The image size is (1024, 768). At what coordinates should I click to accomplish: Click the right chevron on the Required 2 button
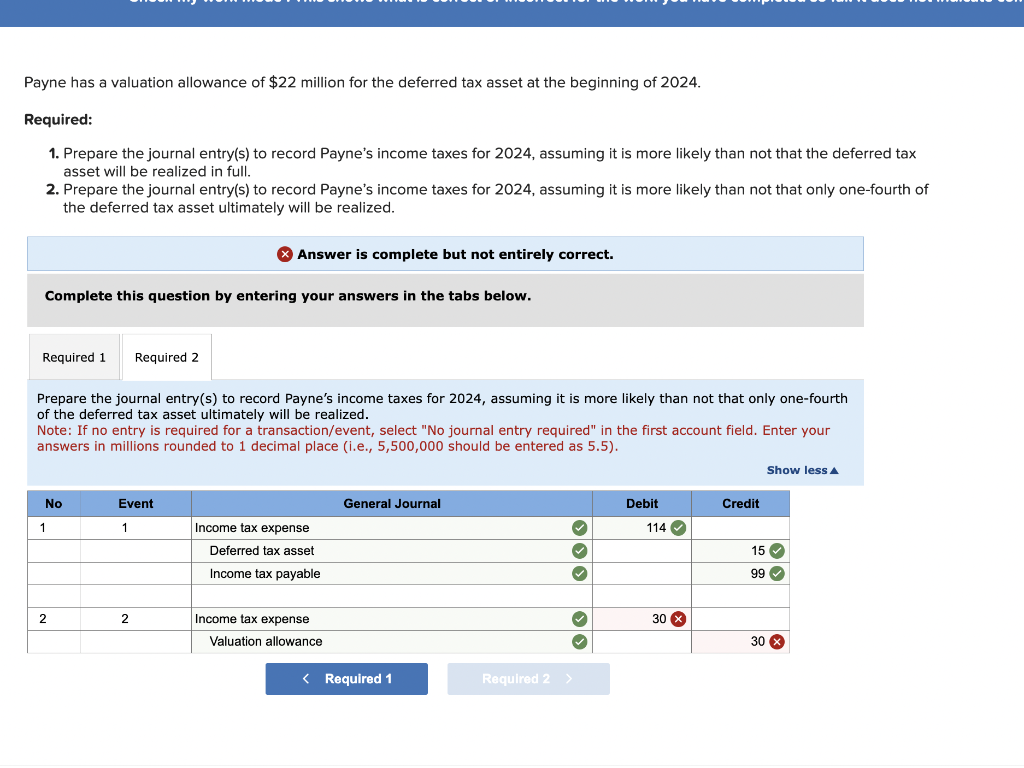[569, 679]
